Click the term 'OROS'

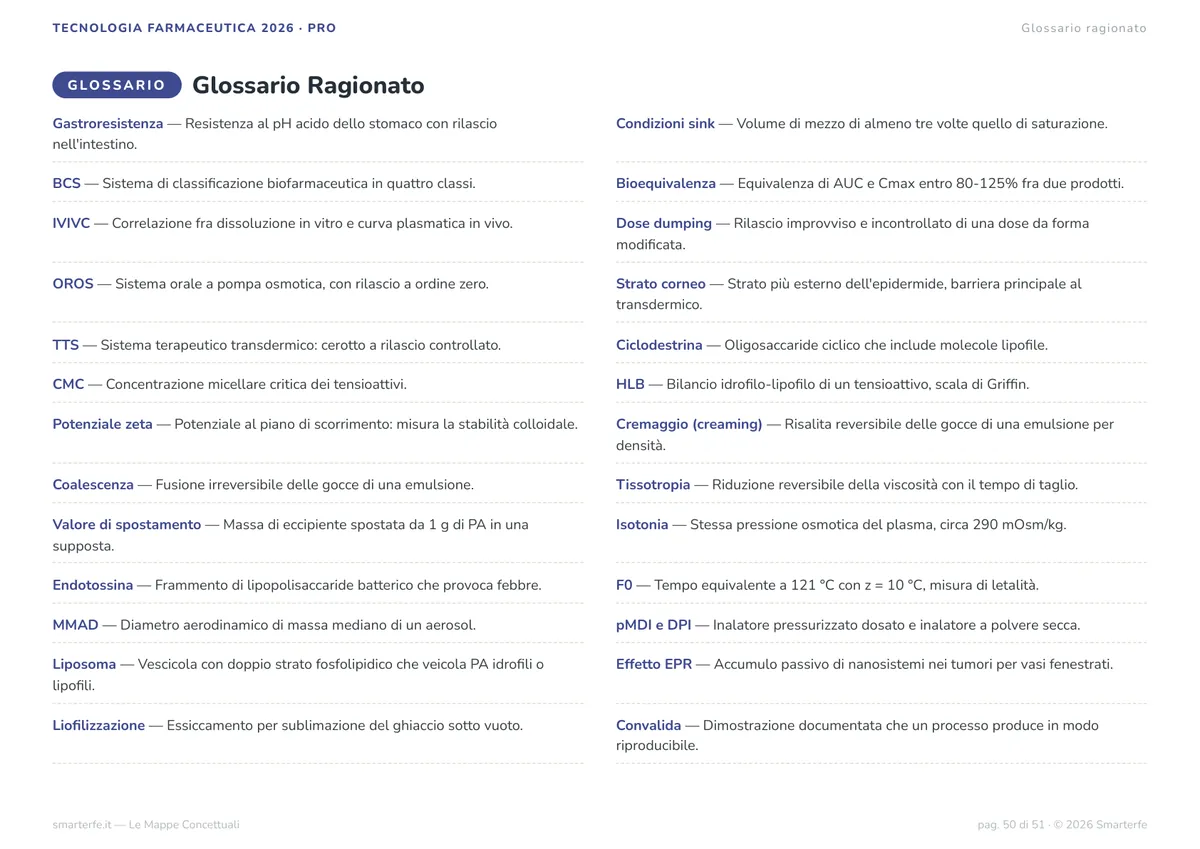click(73, 284)
